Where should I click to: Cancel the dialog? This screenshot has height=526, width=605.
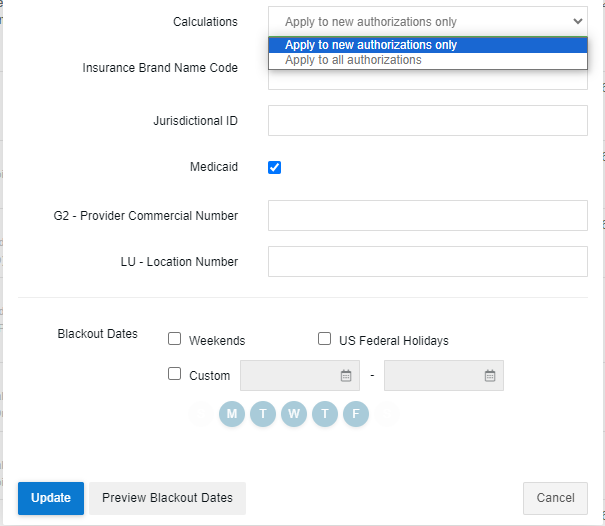[x=555, y=498]
